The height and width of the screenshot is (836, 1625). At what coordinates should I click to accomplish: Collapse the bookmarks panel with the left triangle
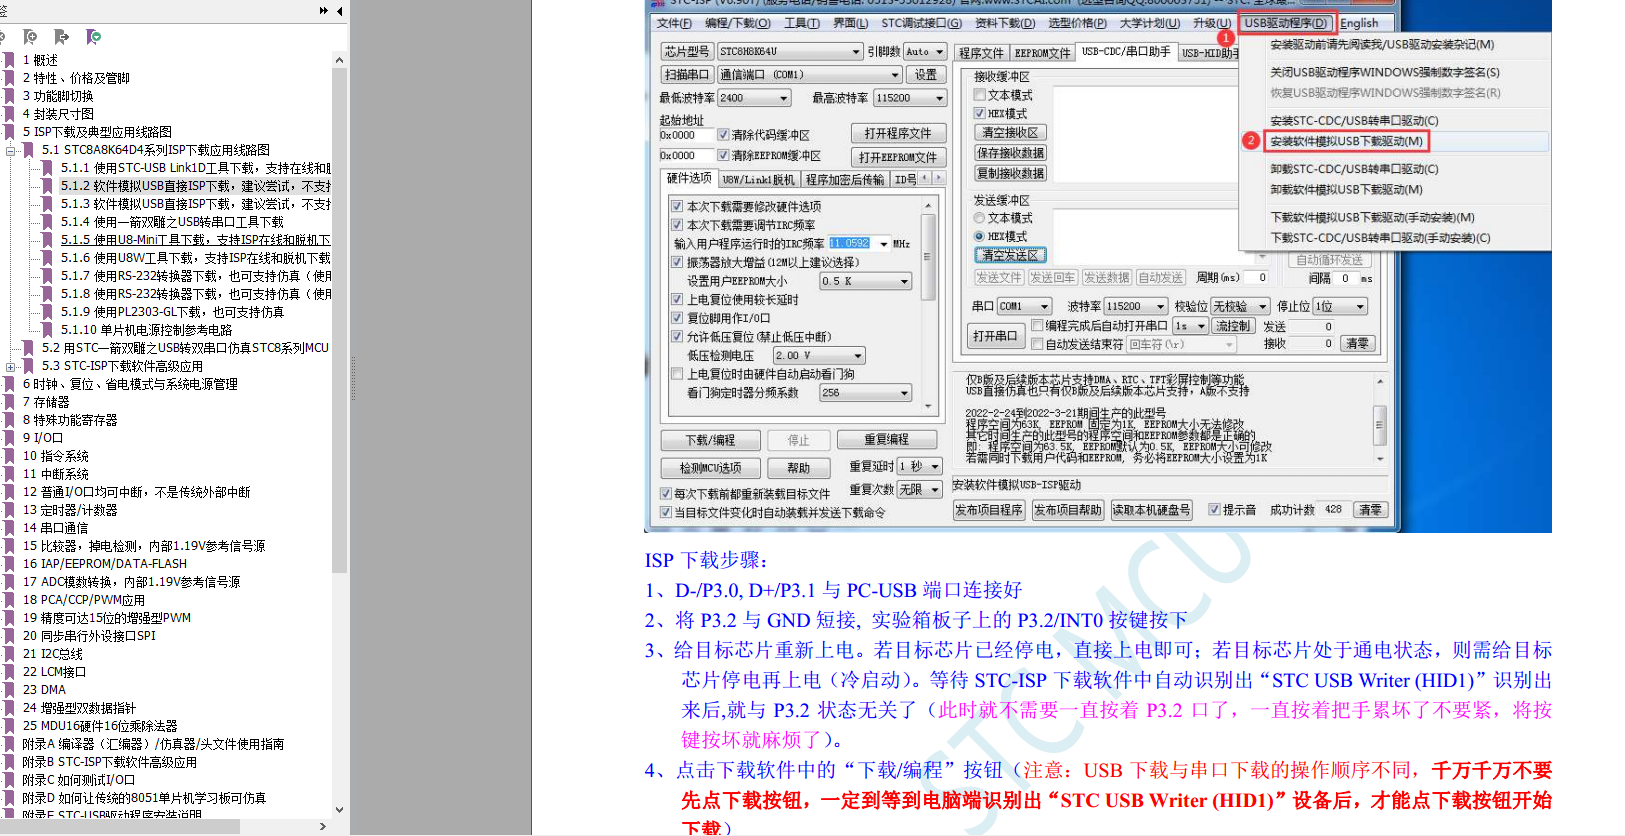[x=340, y=11]
